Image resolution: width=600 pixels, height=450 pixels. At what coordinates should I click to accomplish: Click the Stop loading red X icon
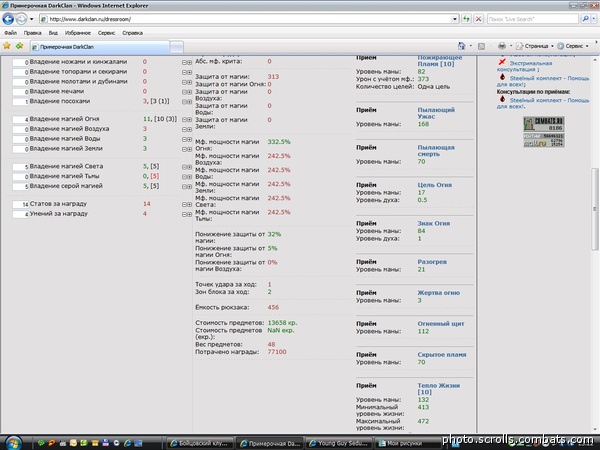click(x=478, y=19)
